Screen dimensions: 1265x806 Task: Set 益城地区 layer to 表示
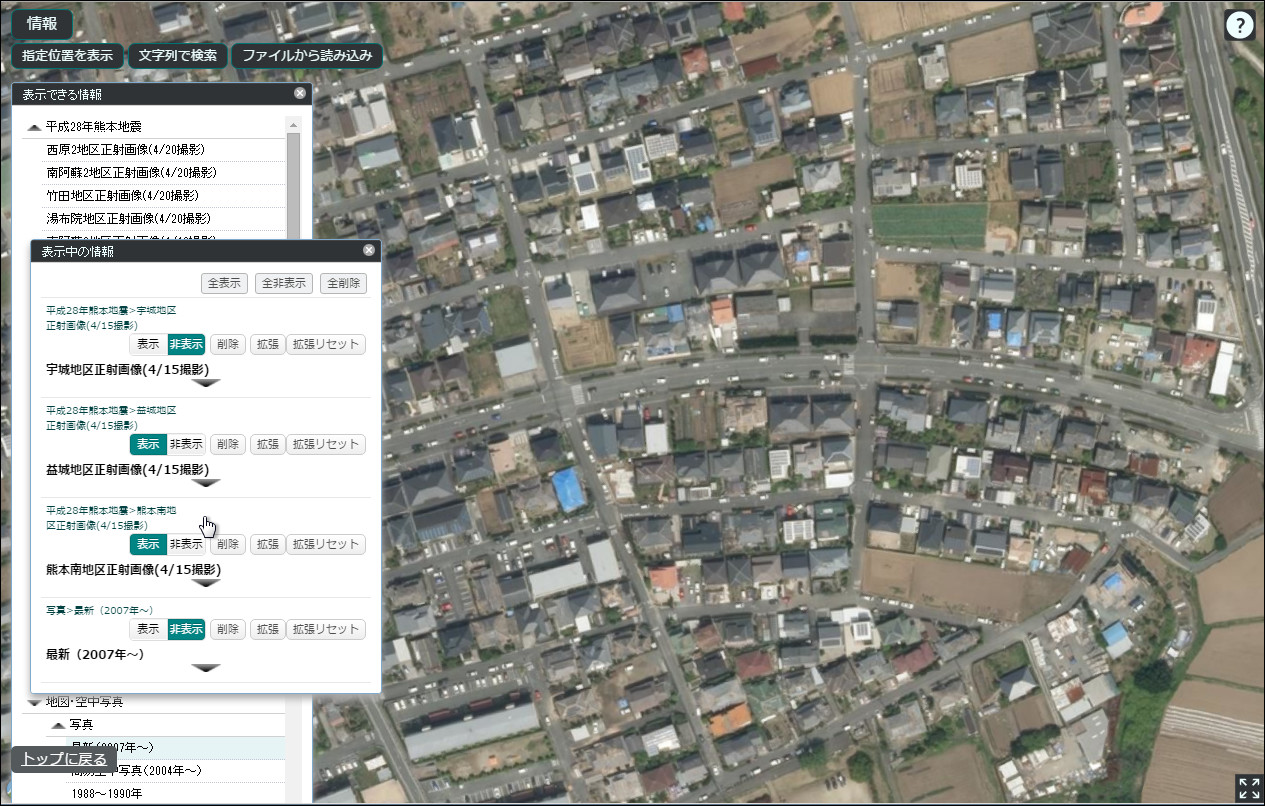point(148,444)
